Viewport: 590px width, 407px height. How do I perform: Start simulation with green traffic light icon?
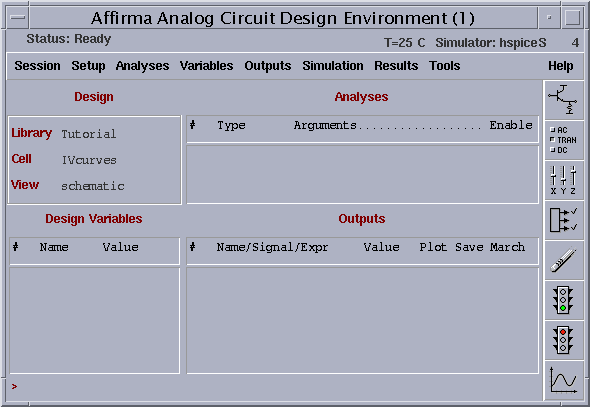pos(564,301)
